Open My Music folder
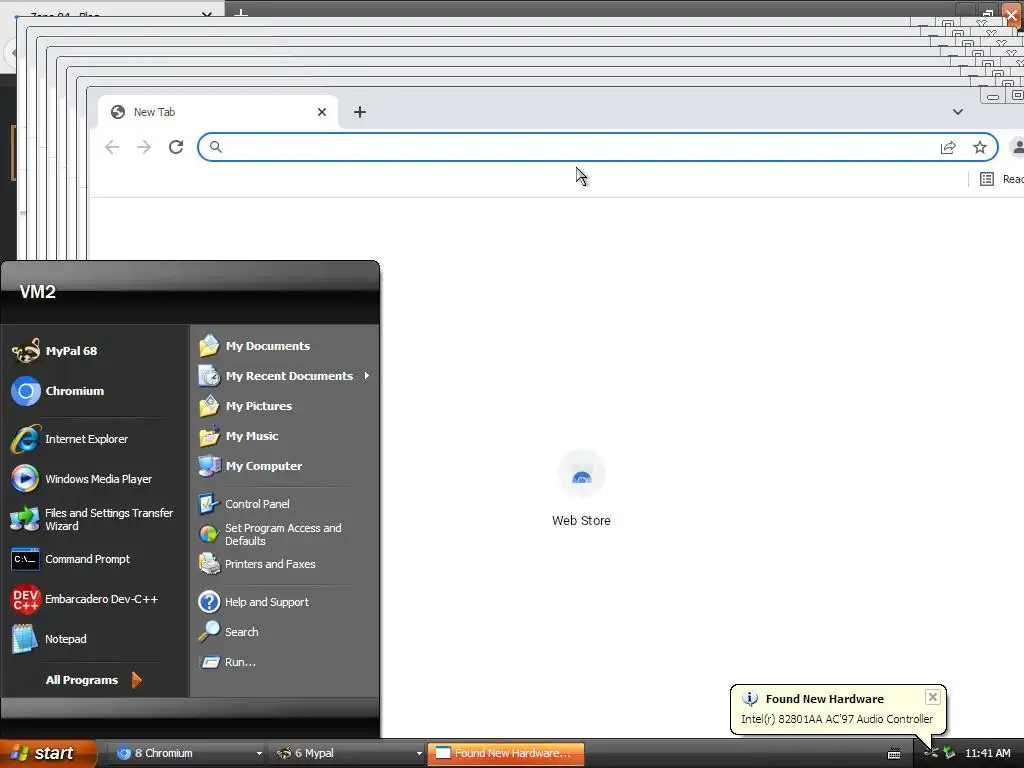The height and width of the screenshot is (768, 1024). [285, 436]
